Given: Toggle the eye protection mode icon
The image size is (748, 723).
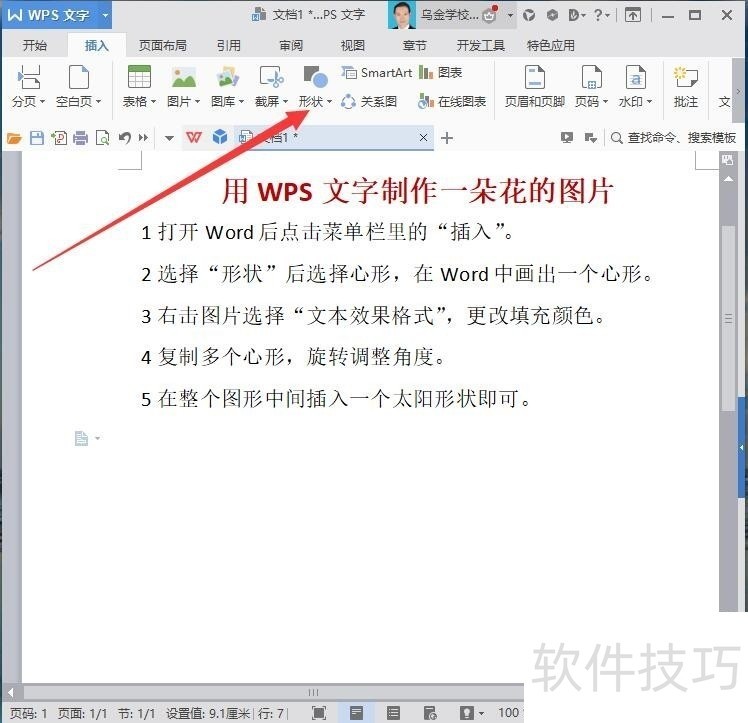Looking at the screenshot, I should [x=467, y=713].
